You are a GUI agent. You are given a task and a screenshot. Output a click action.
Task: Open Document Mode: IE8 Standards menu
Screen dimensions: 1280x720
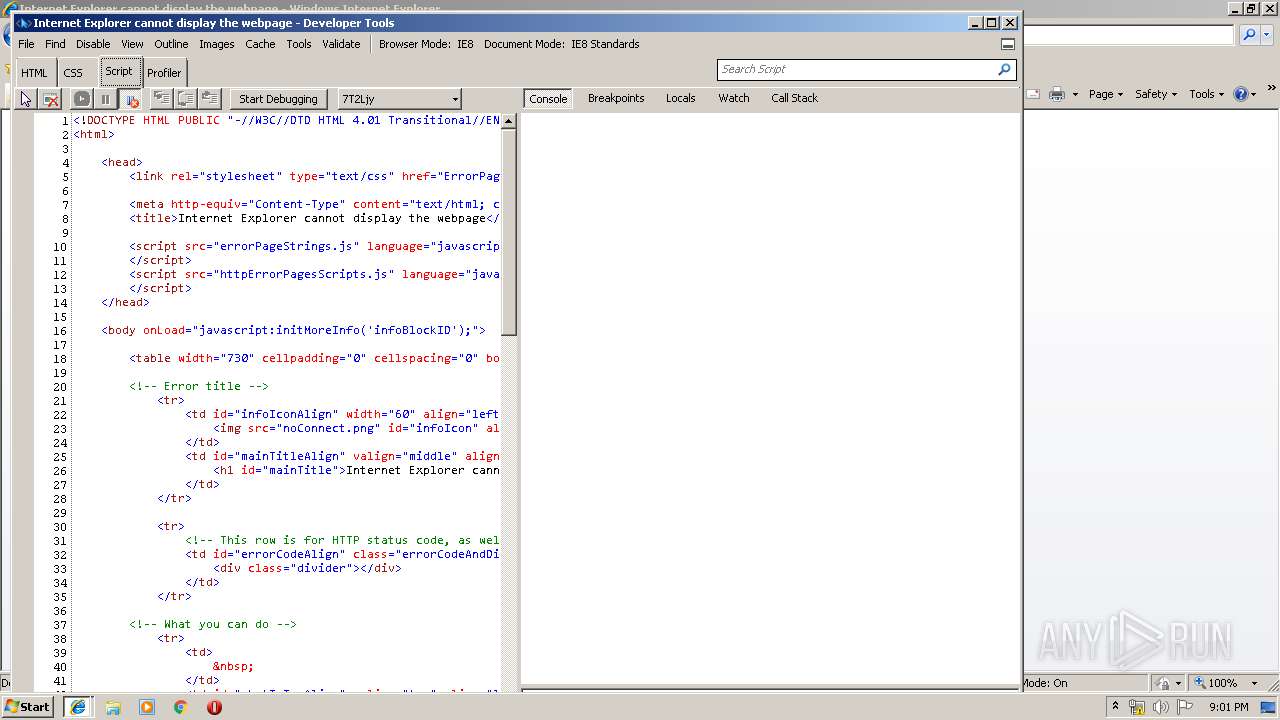pos(561,44)
